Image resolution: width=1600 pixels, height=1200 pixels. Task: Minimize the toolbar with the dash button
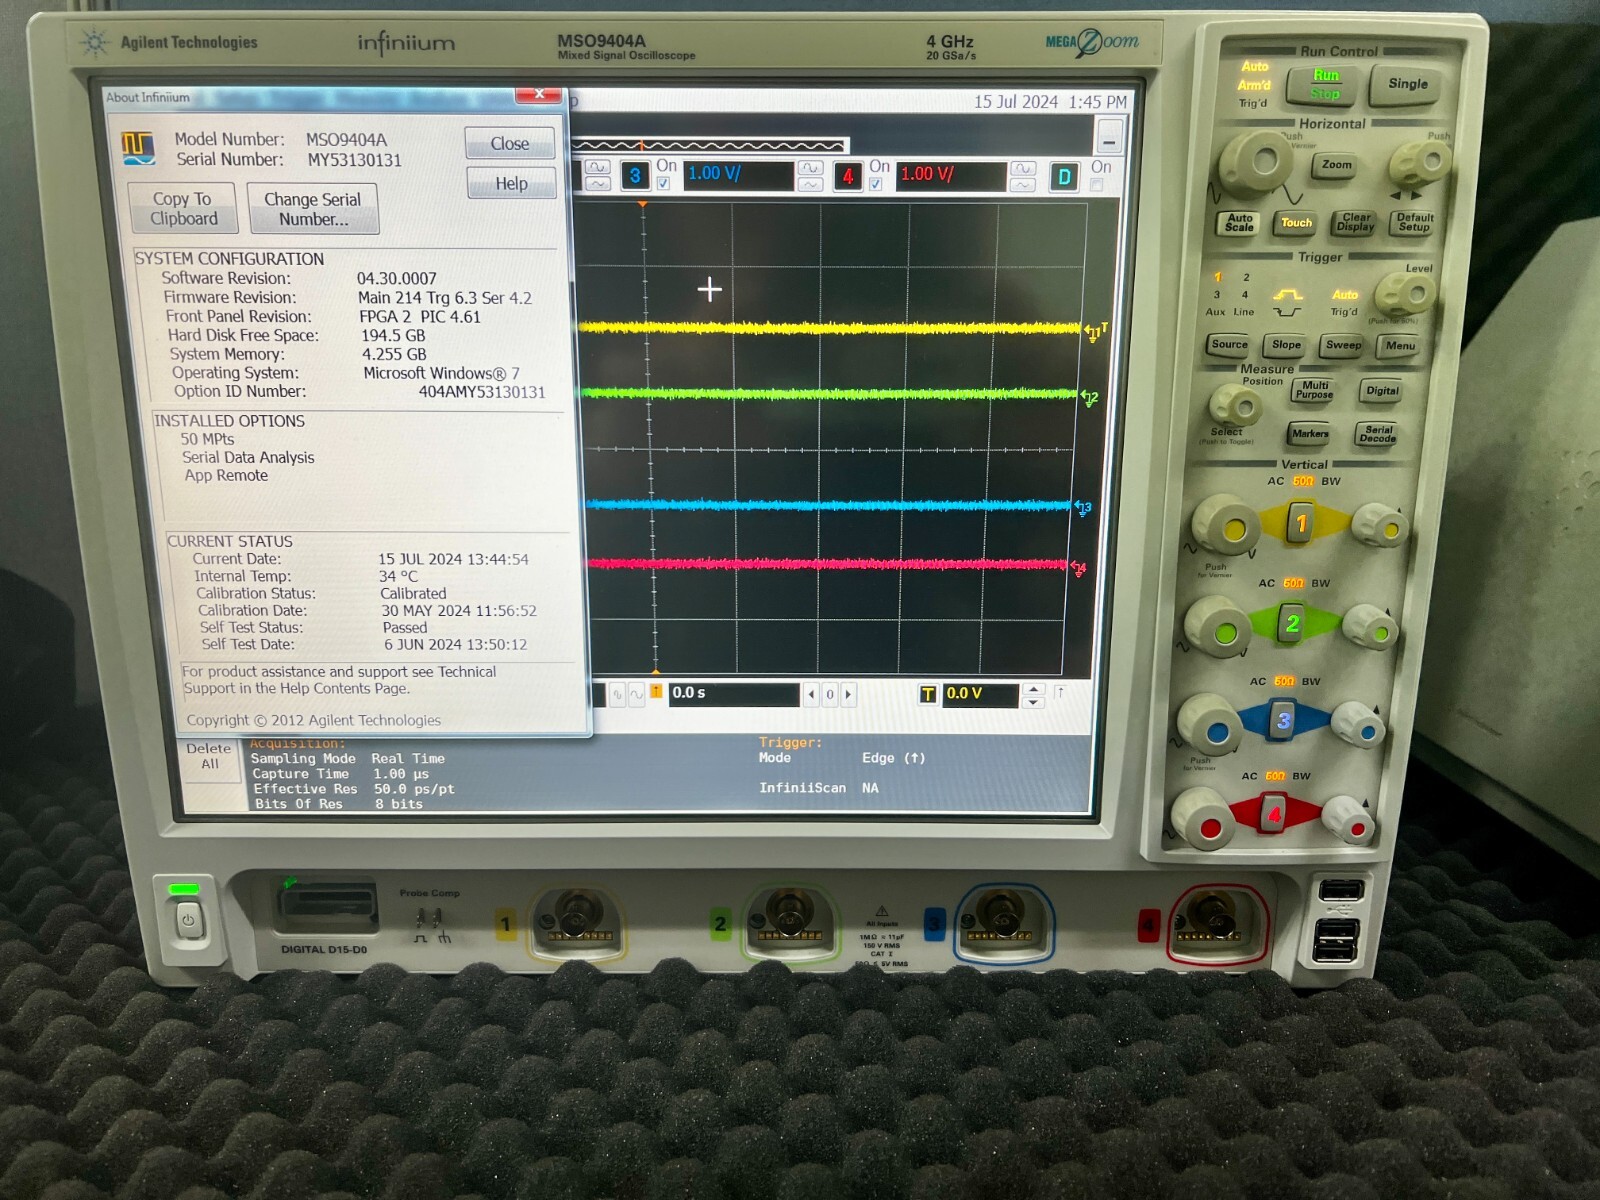click(1109, 137)
